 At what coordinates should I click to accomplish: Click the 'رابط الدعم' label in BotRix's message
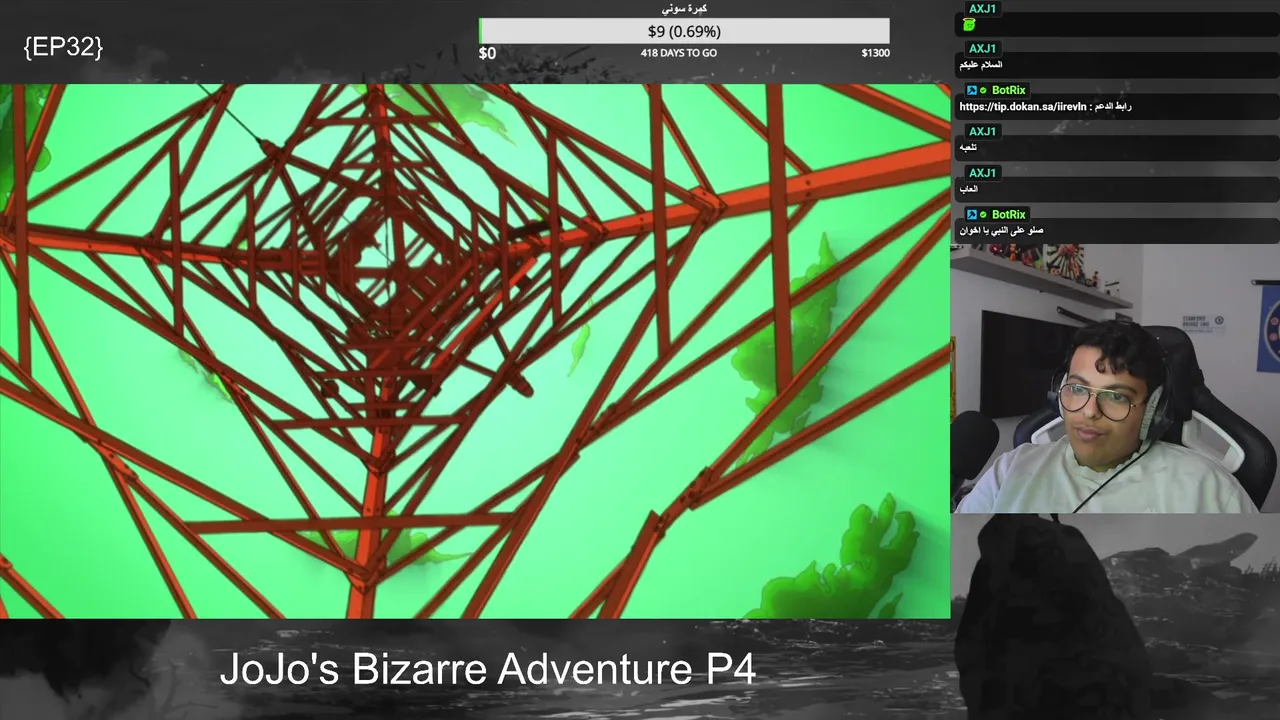[x=1111, y=106]
